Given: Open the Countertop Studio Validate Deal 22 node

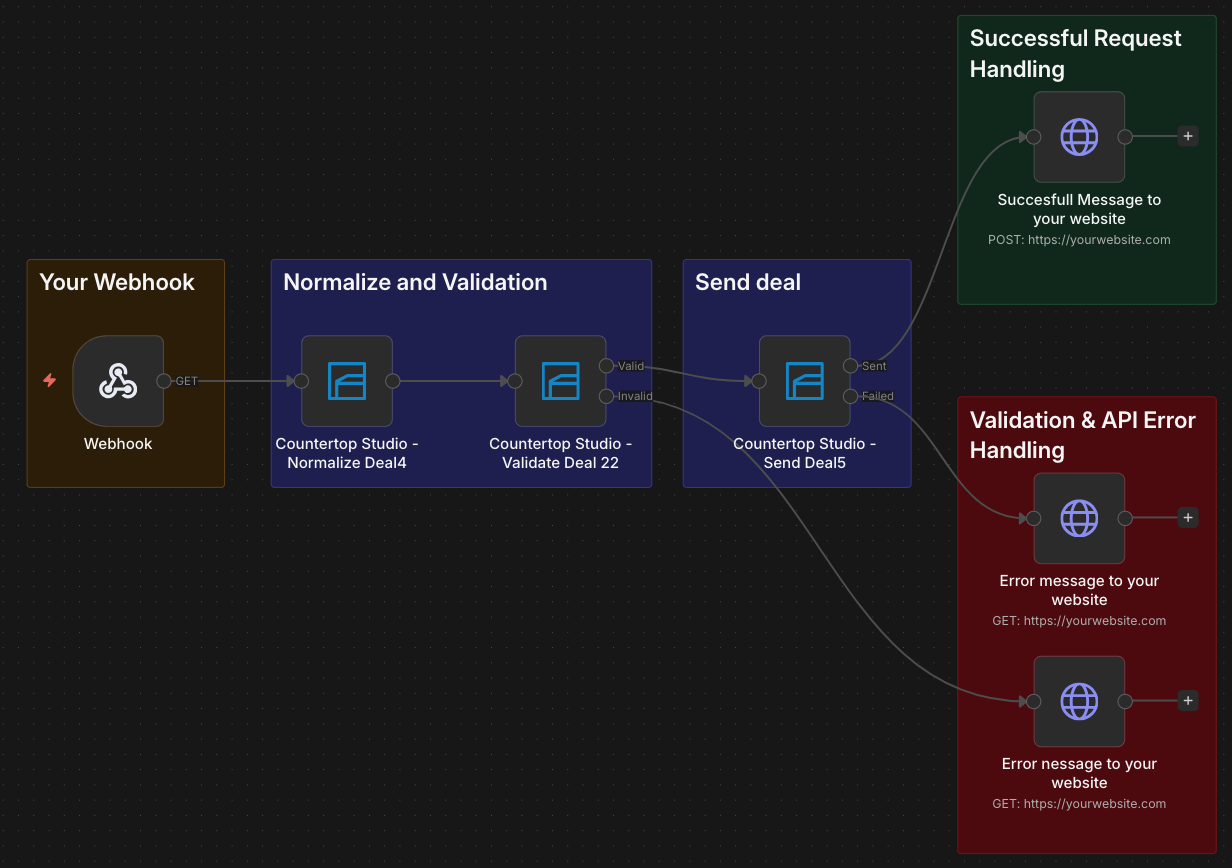Looking at the screenshot, I should pyautogui.click(x=560, y=381).
